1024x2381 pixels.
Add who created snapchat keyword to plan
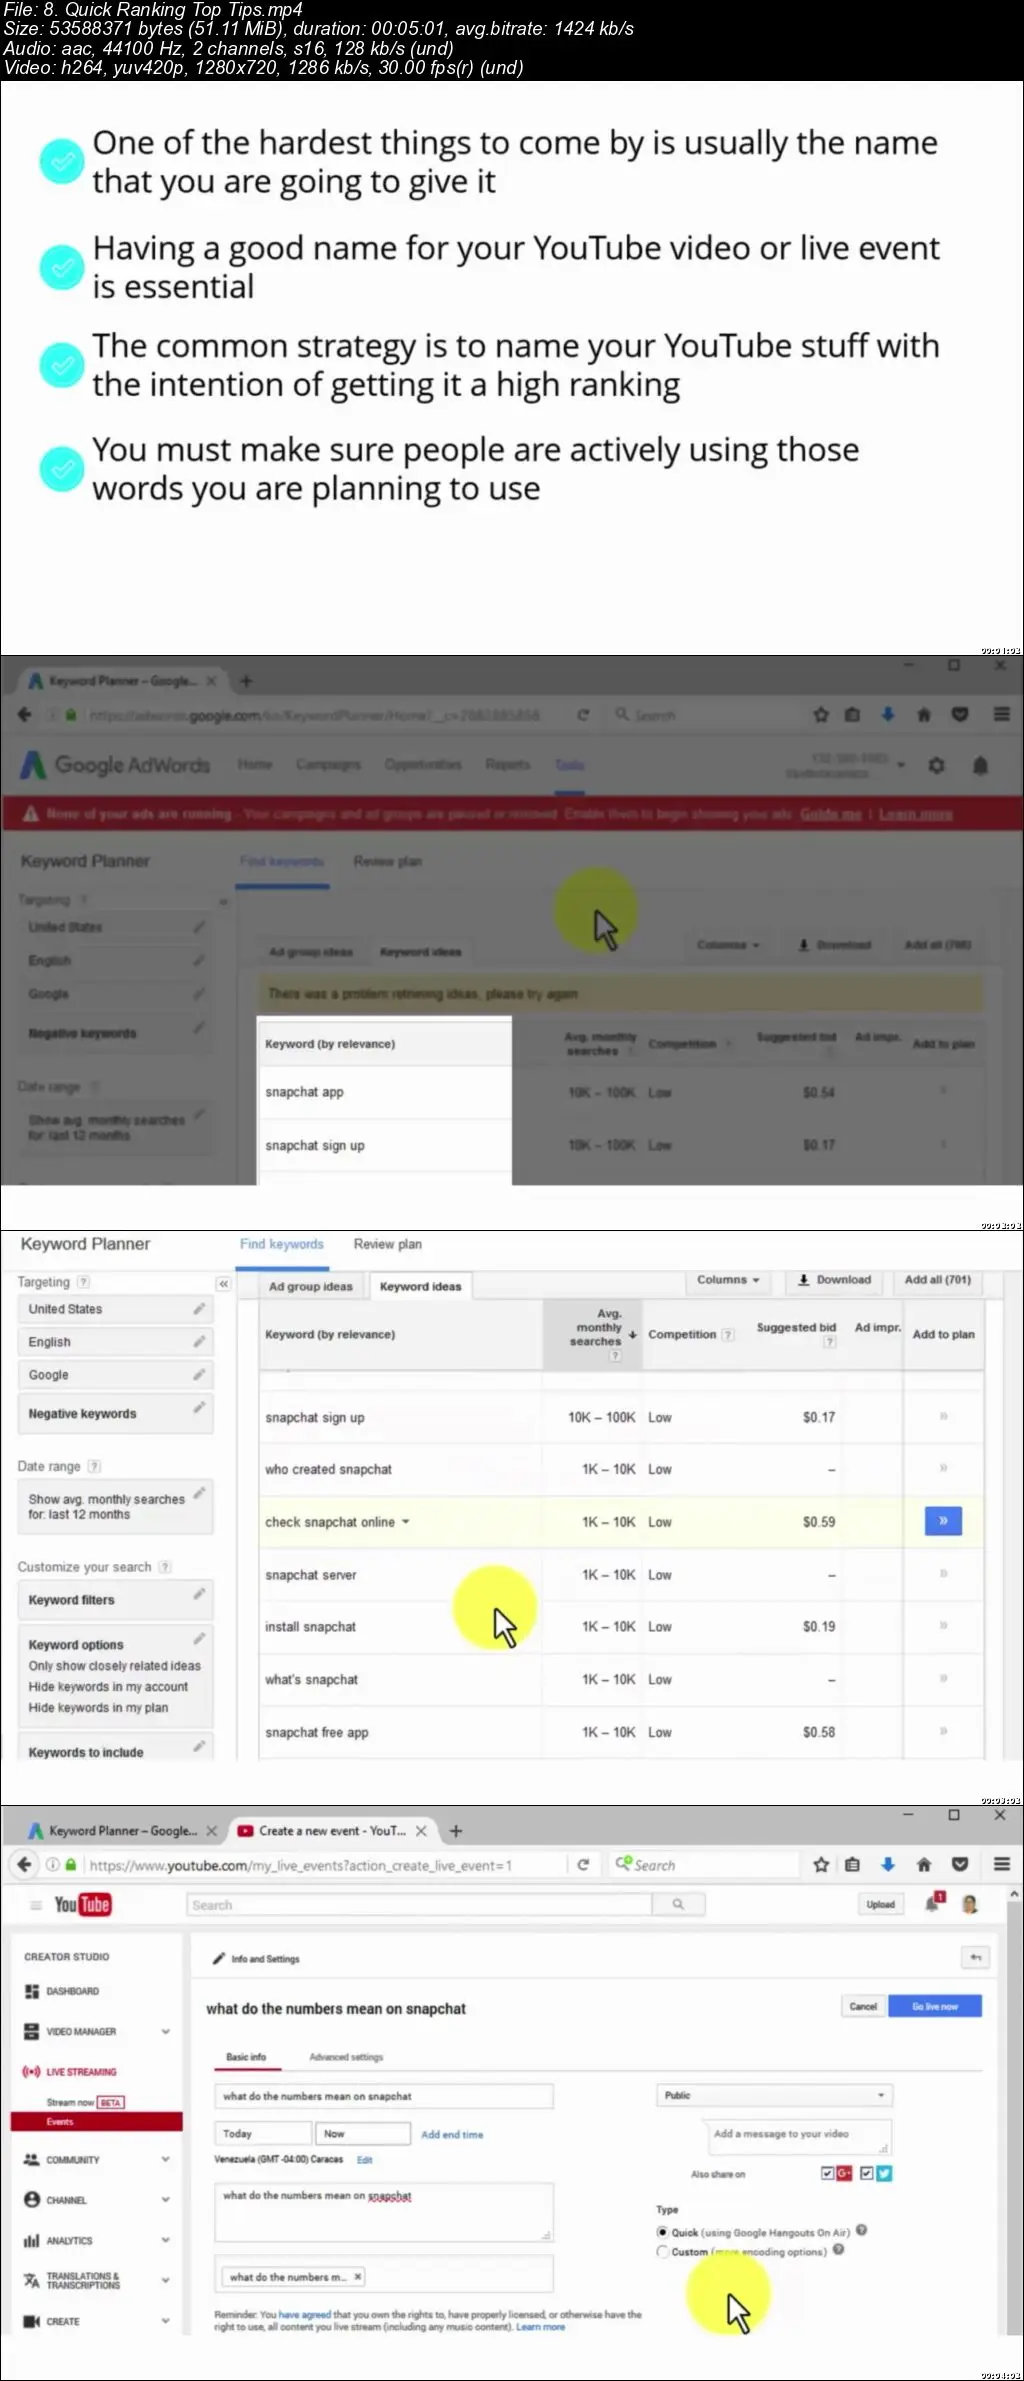943,1468
